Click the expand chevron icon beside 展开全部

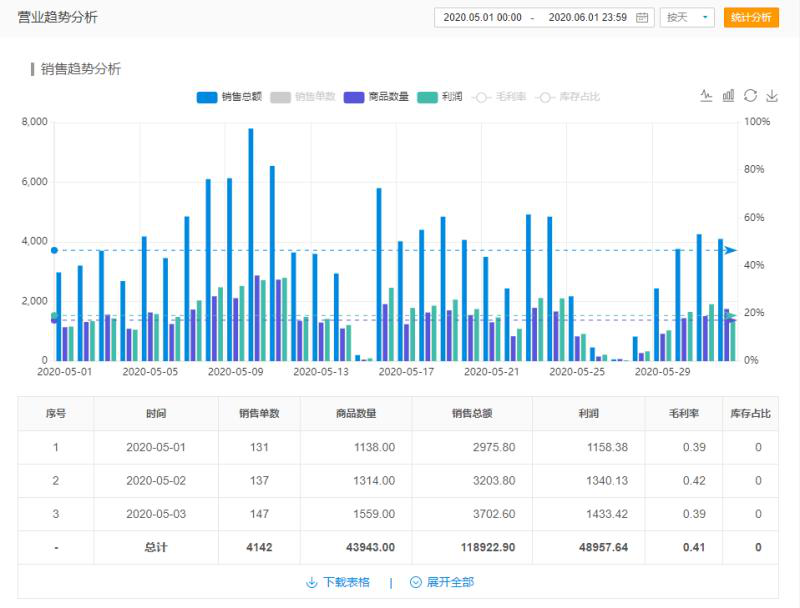point(416,582)
